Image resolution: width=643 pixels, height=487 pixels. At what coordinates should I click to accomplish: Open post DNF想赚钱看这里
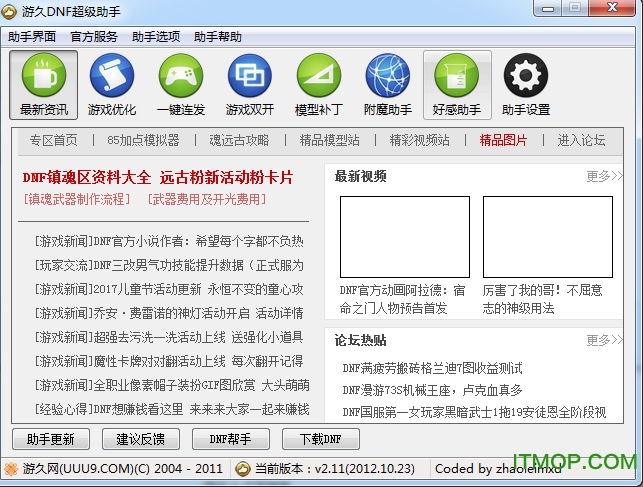pos(172,410)
